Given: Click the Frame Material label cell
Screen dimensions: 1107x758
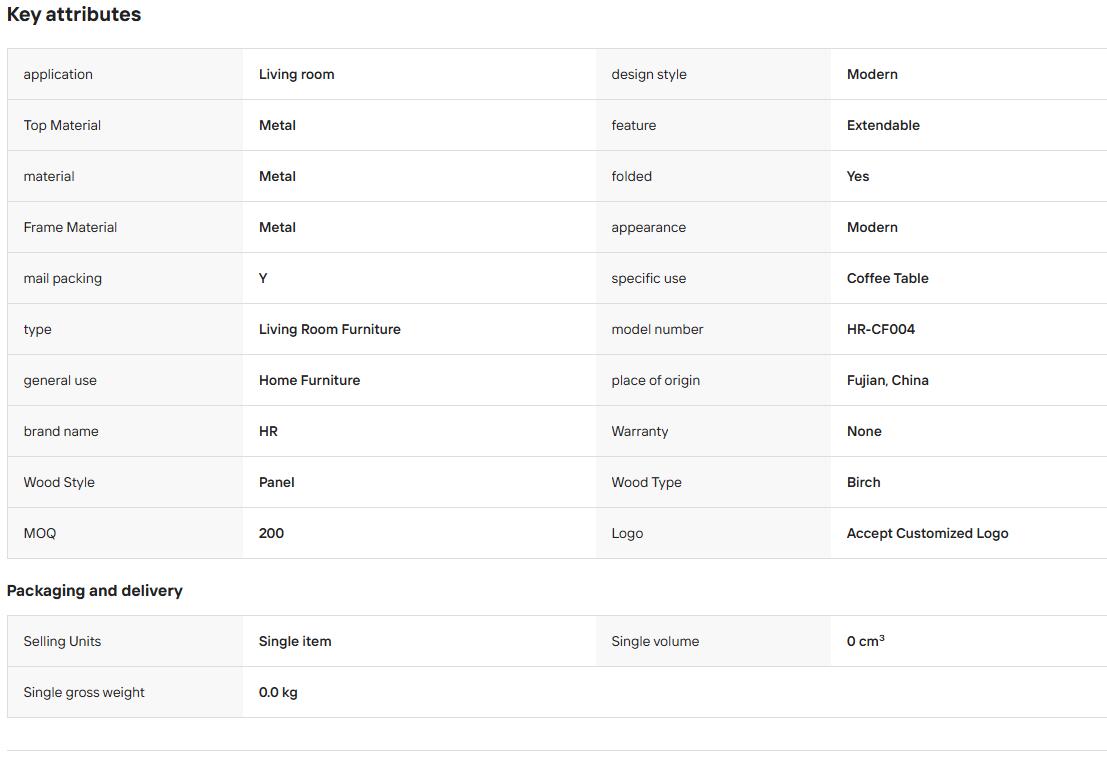Looking at the screenshot, I should click(125, 227).
